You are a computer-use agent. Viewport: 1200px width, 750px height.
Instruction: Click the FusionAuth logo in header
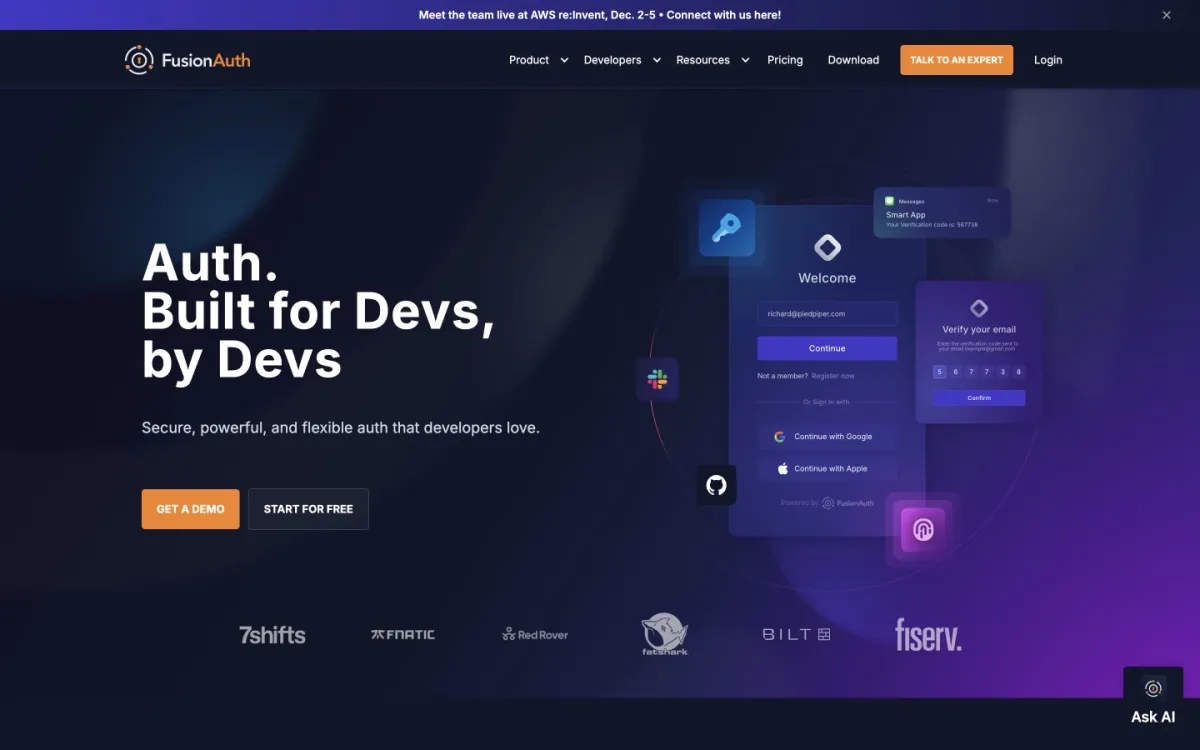(187, 60)
